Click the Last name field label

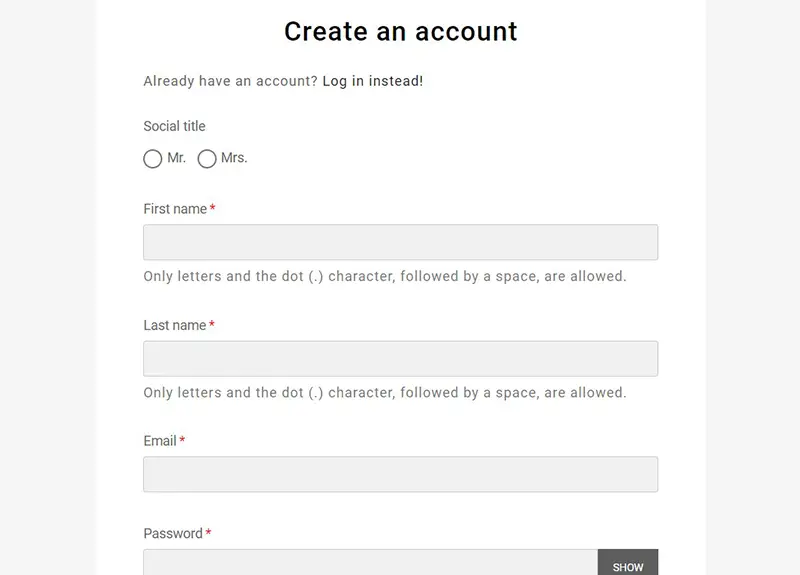[174, 325]
